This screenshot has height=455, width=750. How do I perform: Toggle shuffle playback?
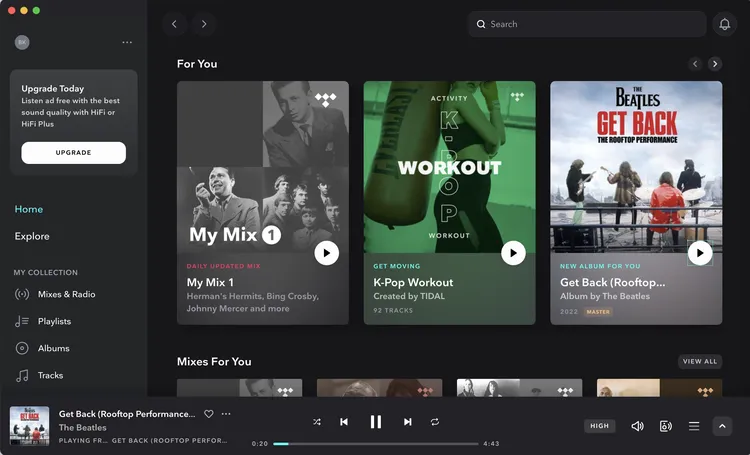[x=316, y=422]
